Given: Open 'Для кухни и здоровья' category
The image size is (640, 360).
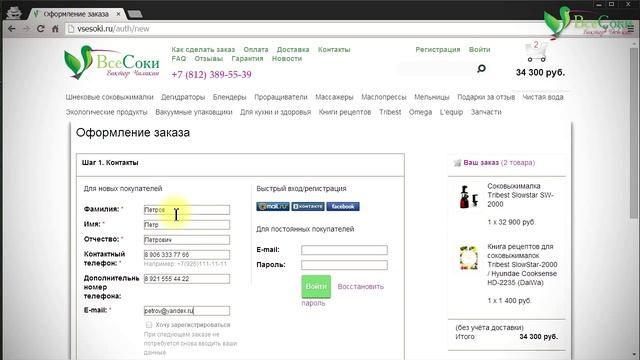Looking at the screenshot, I should (x=276, y=112).
